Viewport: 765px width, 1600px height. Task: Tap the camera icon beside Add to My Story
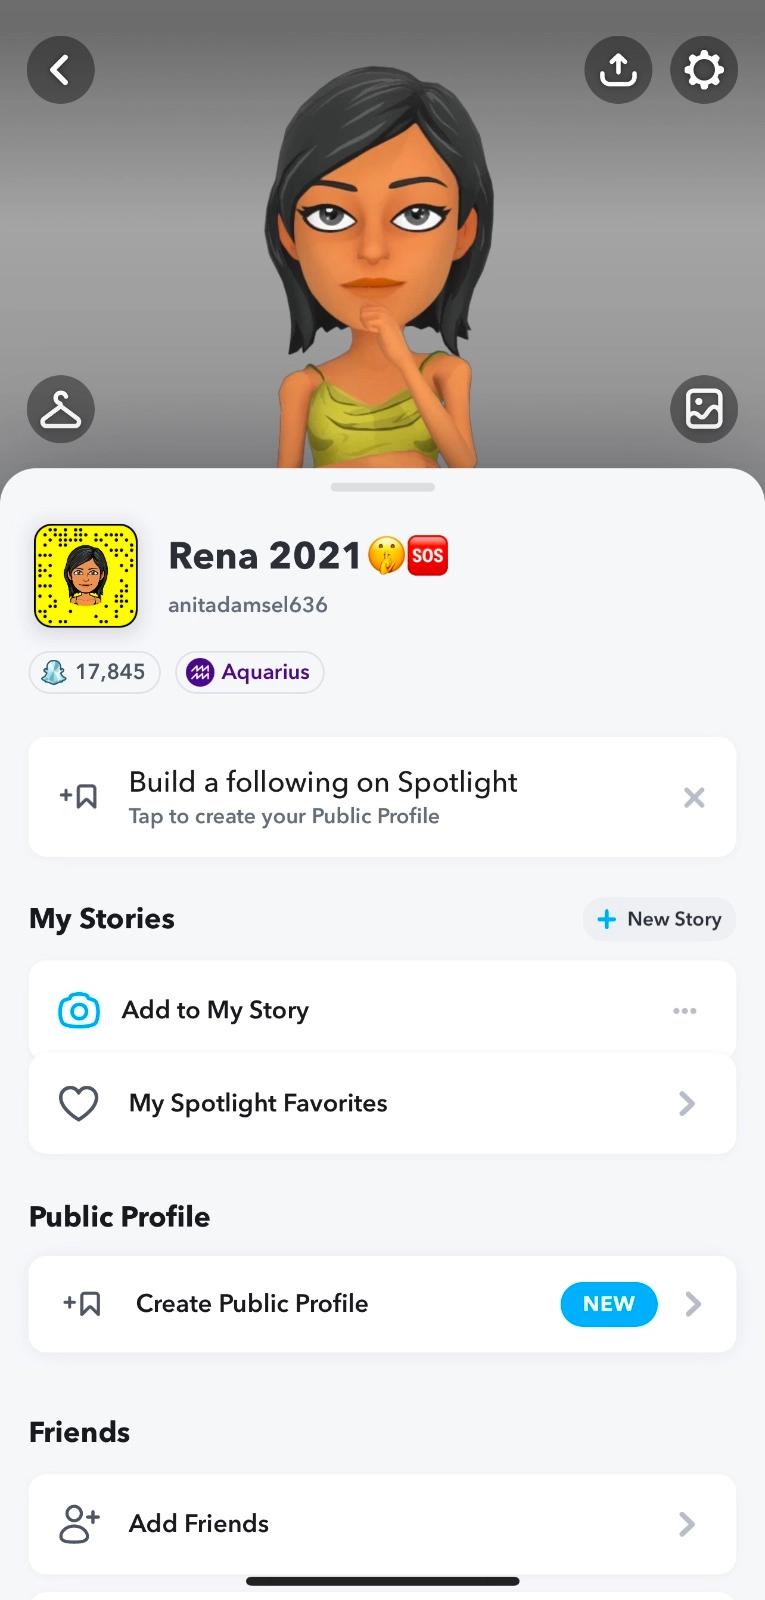click(x=79, y=1010)
